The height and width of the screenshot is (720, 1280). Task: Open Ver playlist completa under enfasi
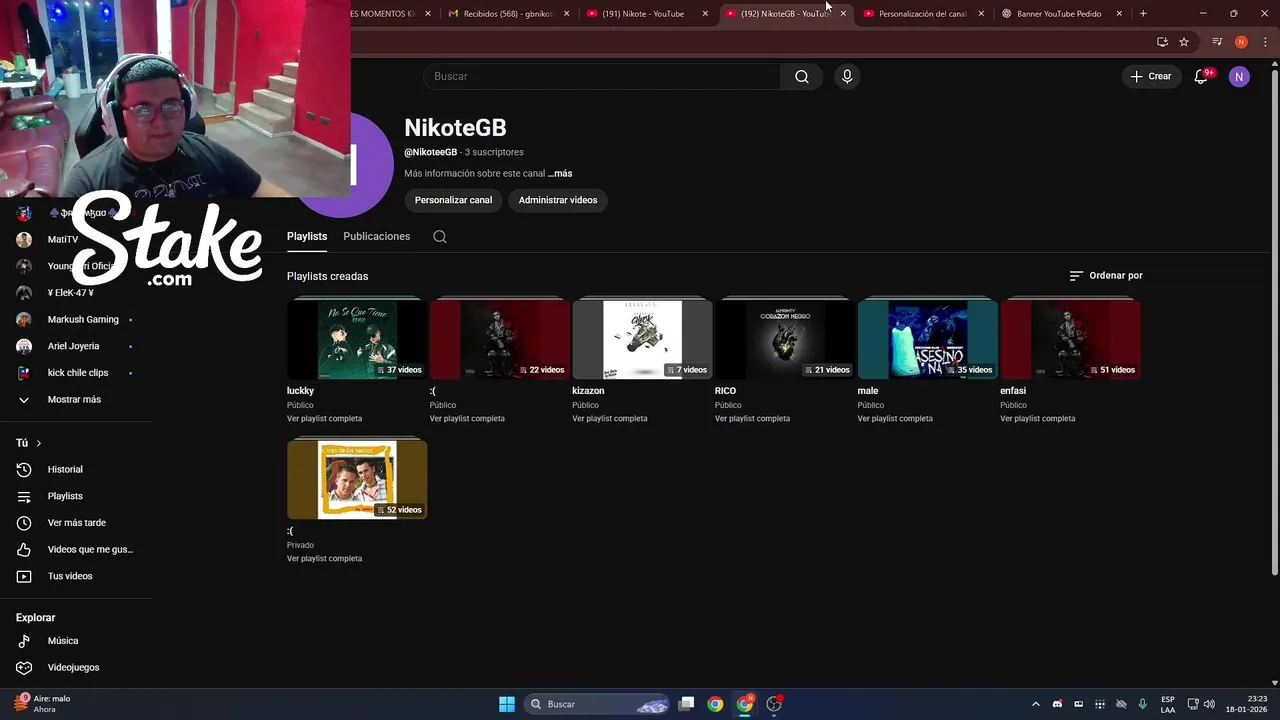(1038, 419)
